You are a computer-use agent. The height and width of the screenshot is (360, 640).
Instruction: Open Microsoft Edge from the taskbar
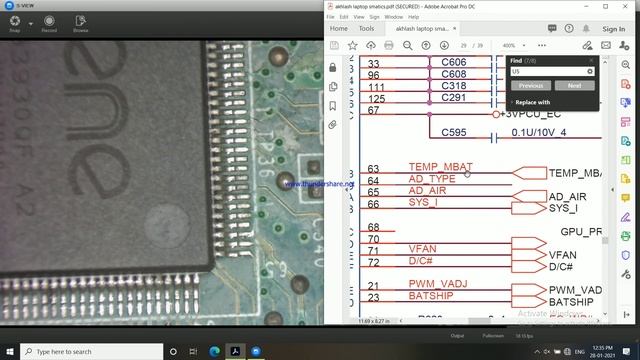(x=215, y=351)
